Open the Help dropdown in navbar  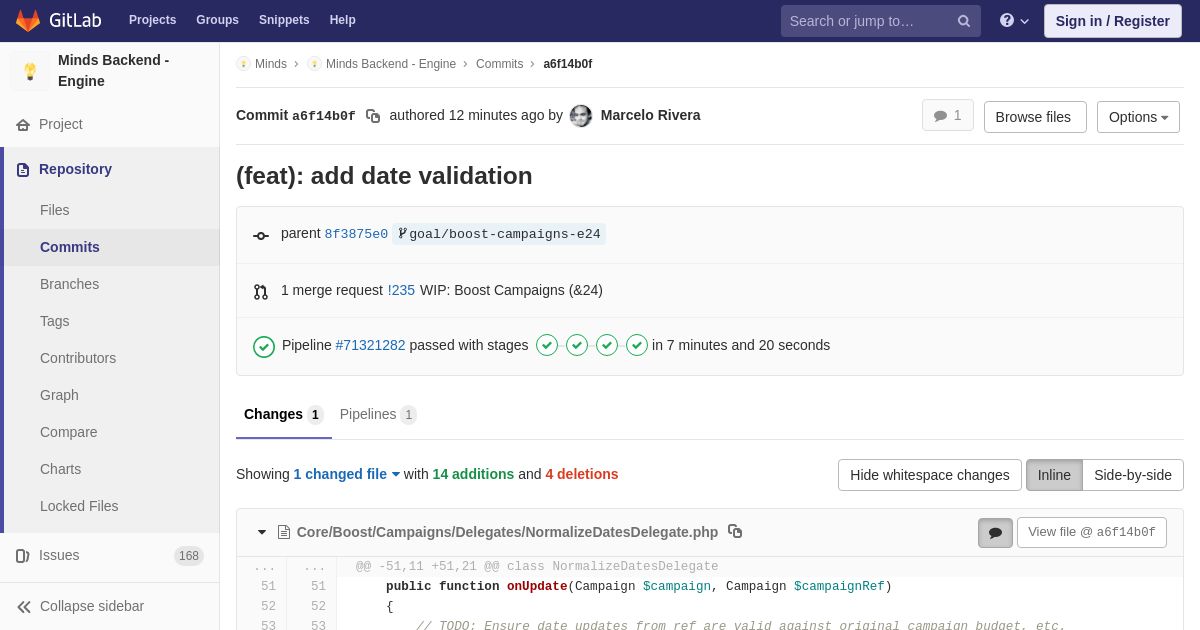1014,21
